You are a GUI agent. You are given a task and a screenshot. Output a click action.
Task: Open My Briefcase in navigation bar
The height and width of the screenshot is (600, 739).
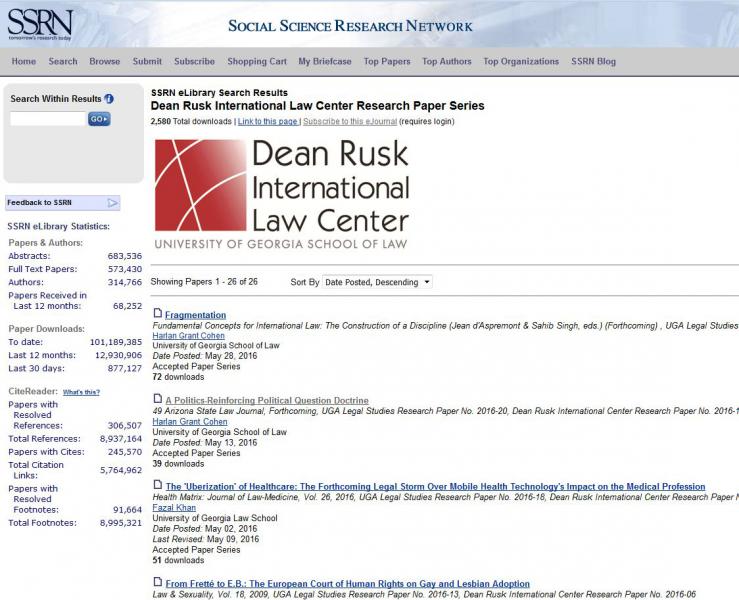325,61
